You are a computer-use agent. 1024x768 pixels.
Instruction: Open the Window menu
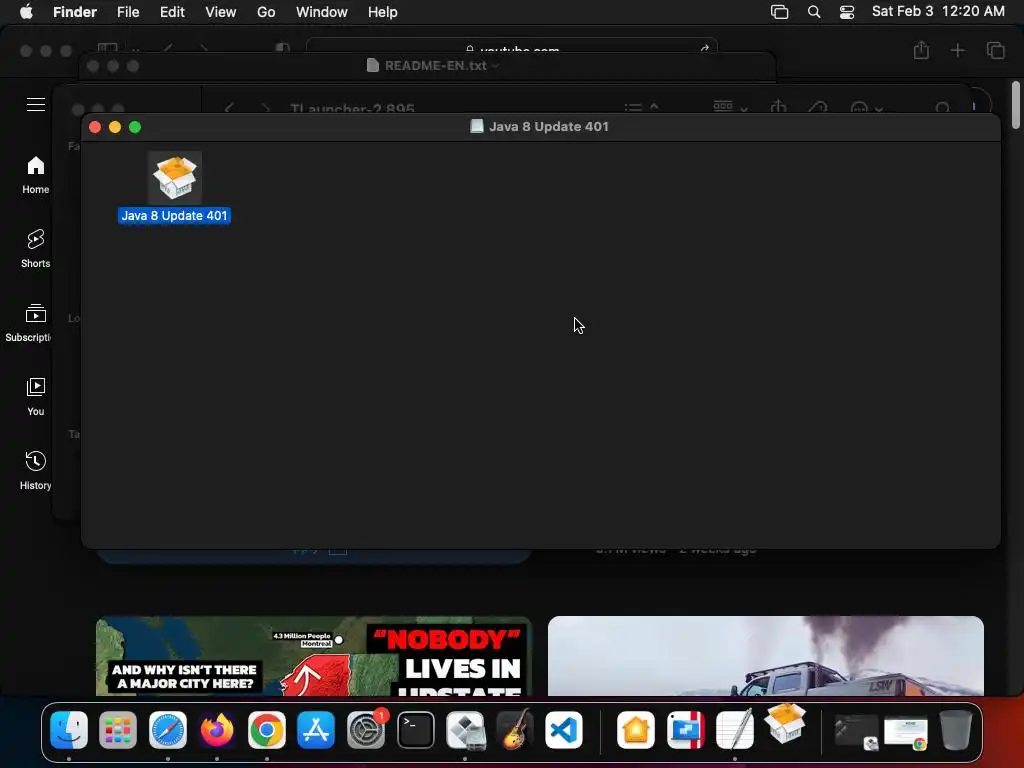click(321, 12)
